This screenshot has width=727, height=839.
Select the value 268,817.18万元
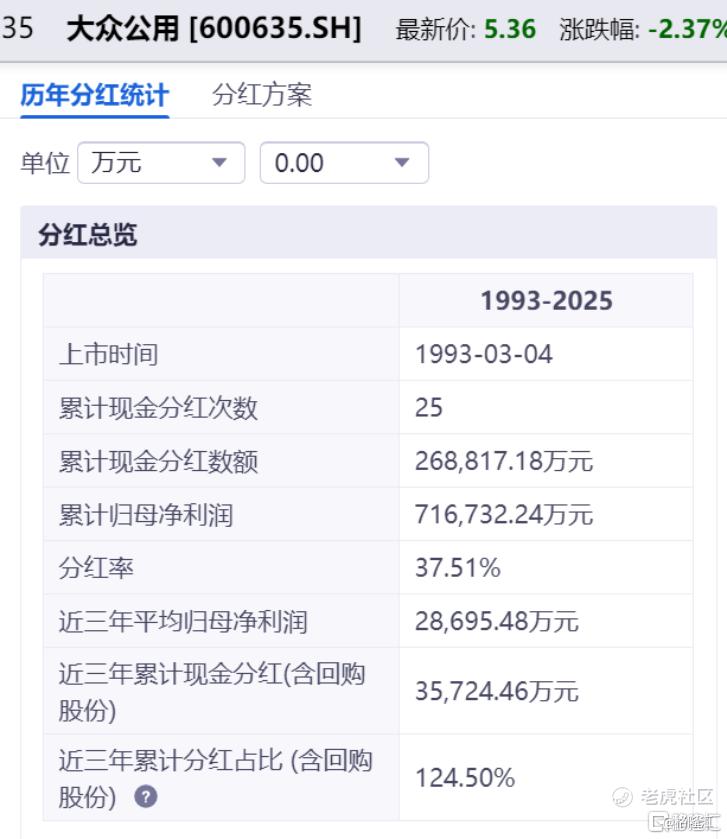click(504, 461)
